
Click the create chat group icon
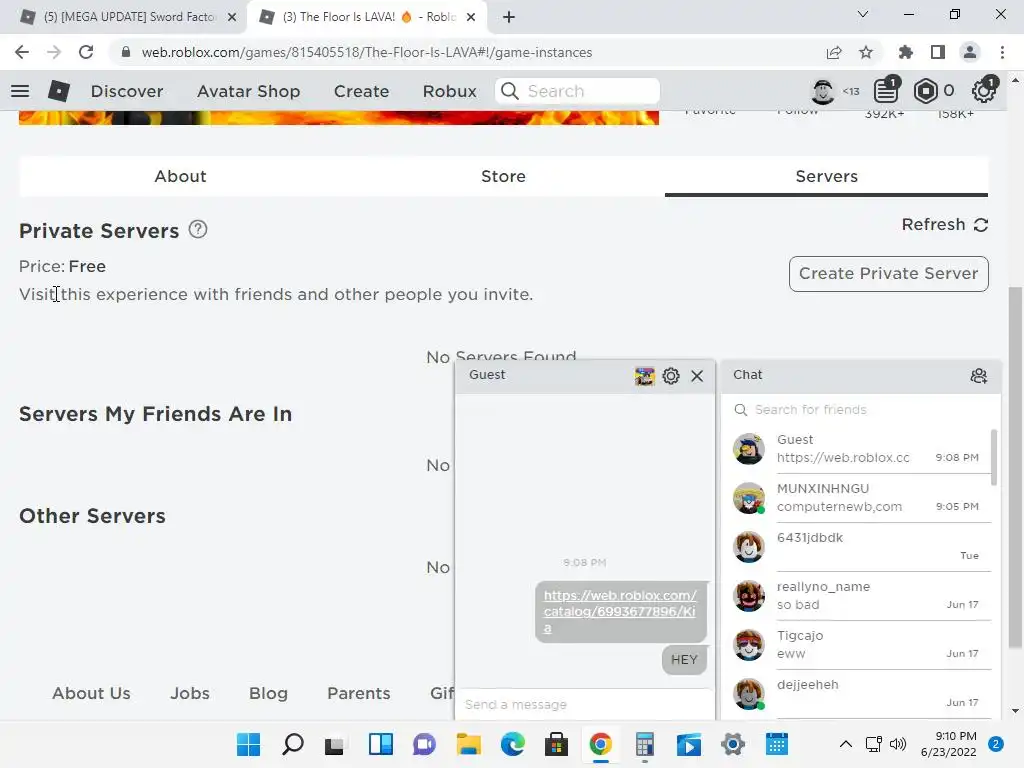coord(978,376)
